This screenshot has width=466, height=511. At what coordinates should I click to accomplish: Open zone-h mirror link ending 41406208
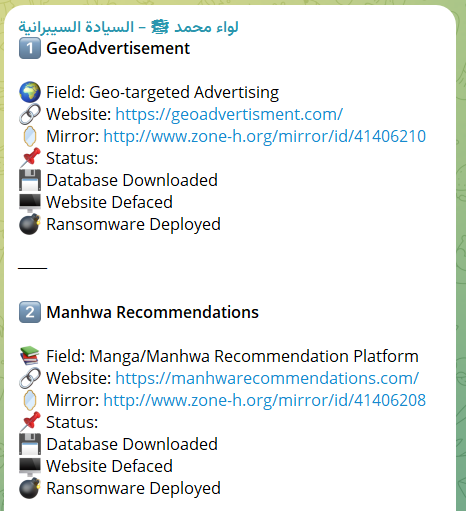265,400
